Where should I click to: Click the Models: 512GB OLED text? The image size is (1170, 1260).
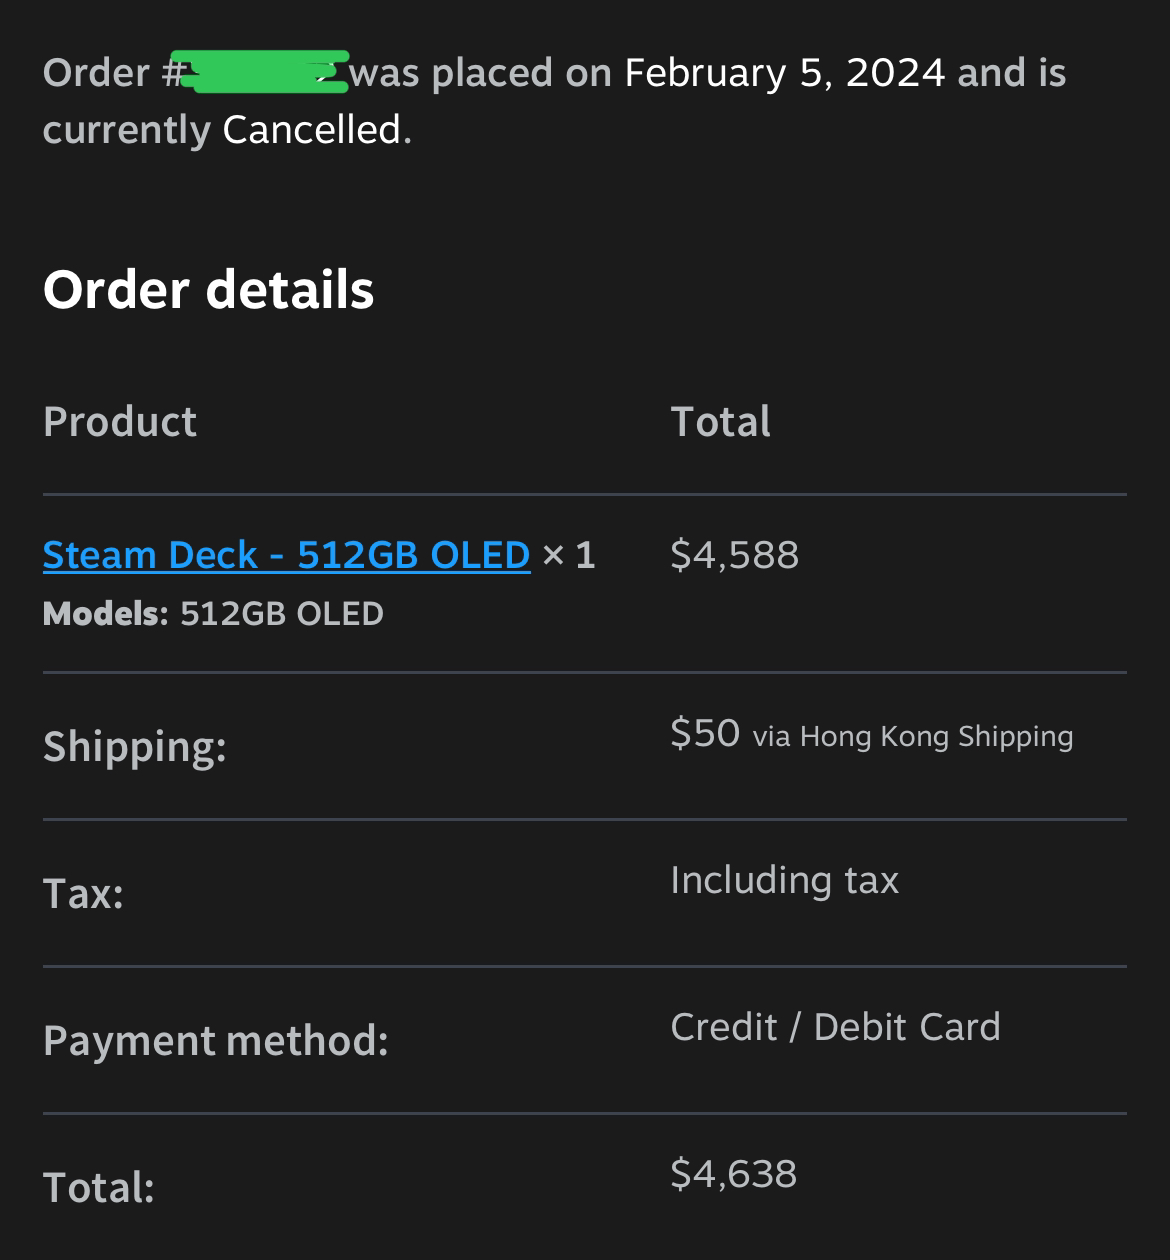[213, 613]
